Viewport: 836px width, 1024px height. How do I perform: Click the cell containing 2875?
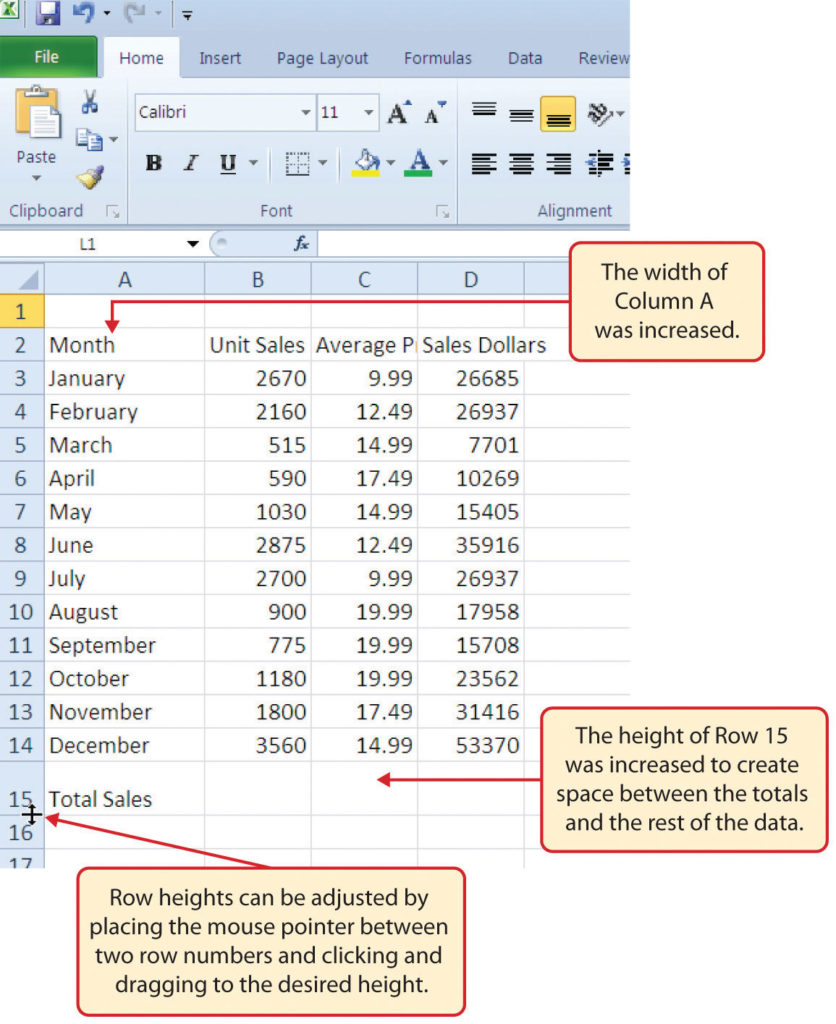[258, 545]
